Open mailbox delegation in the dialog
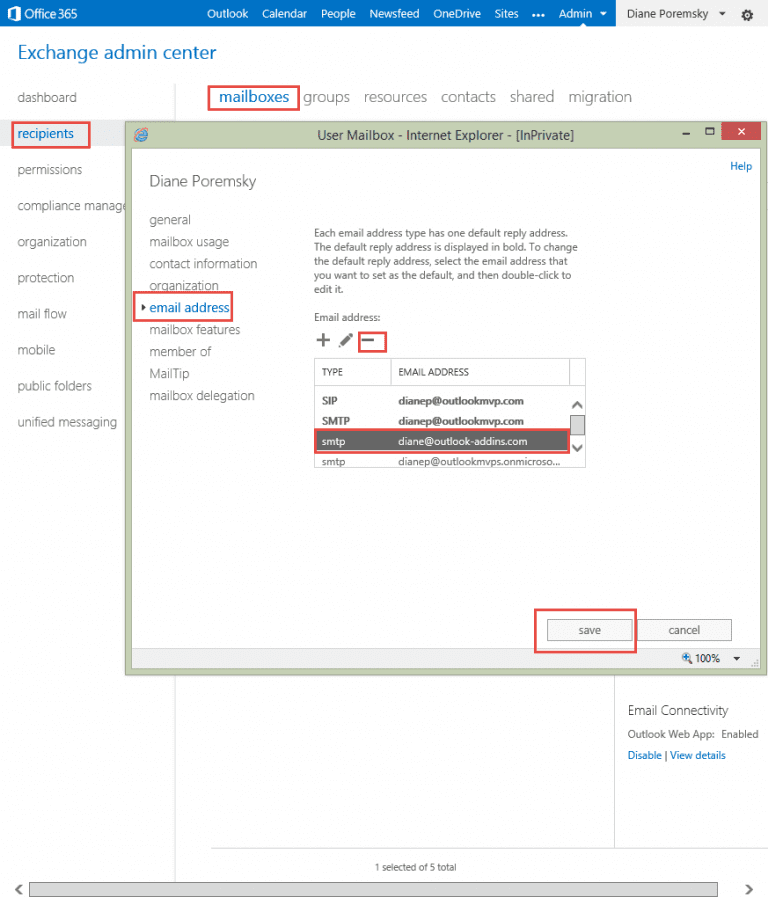 (202, 396)
